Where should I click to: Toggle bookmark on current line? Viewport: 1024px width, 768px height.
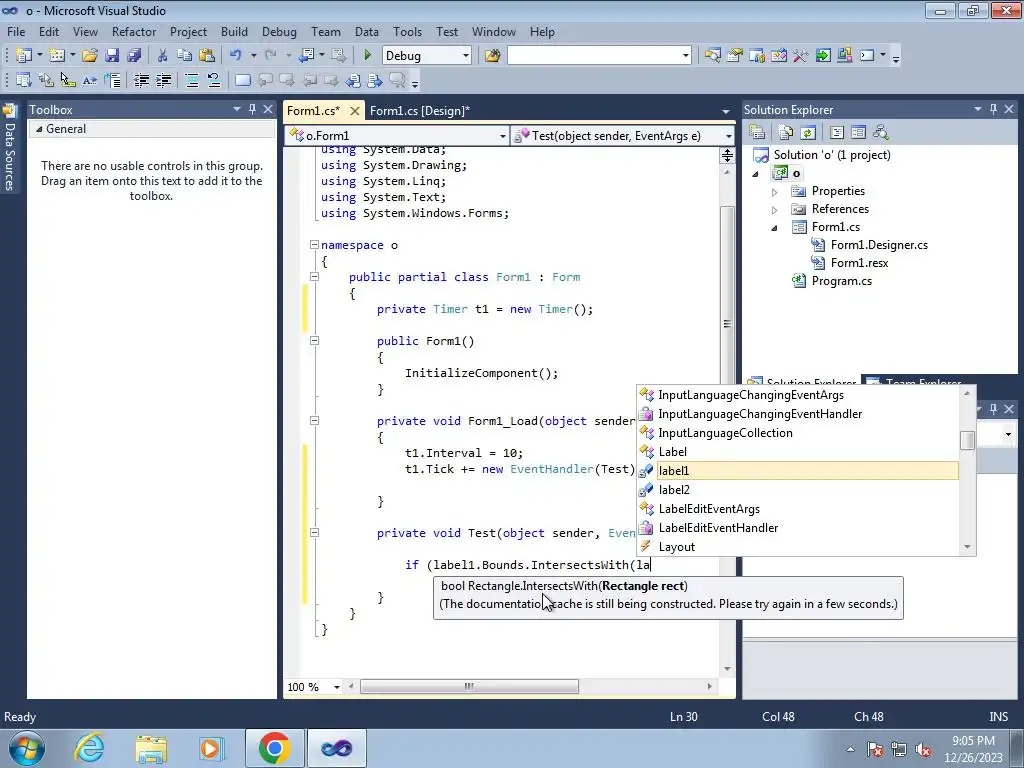(242, 80)
